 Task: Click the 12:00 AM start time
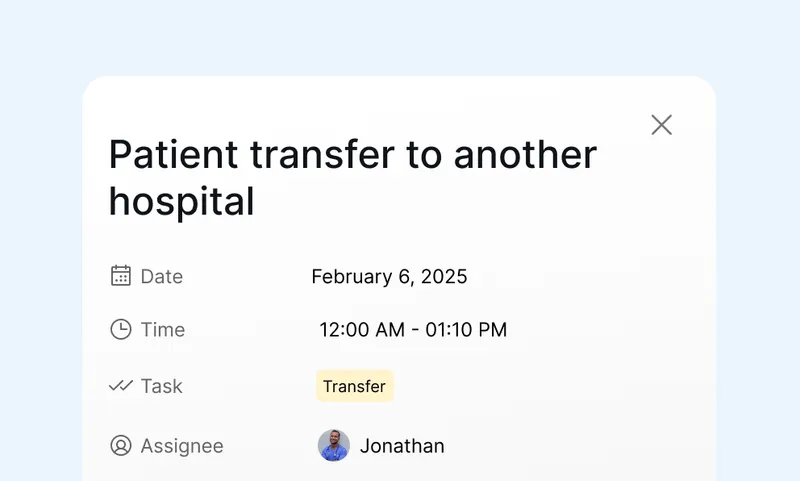[362, 330]
